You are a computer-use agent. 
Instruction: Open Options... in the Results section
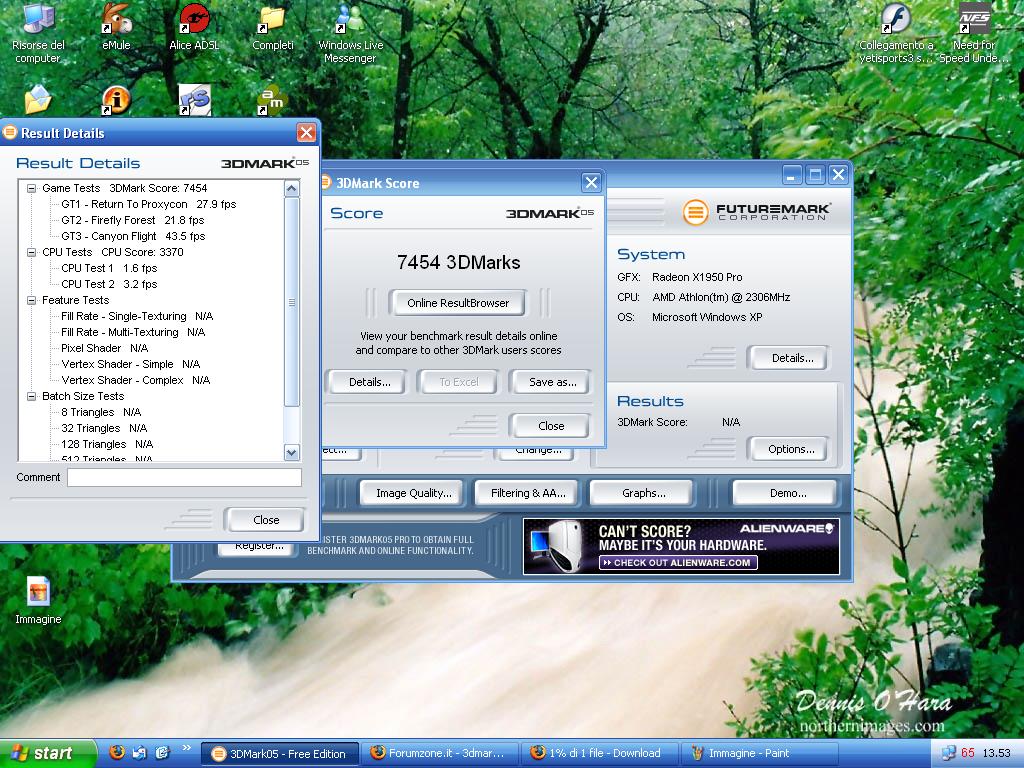790,449
